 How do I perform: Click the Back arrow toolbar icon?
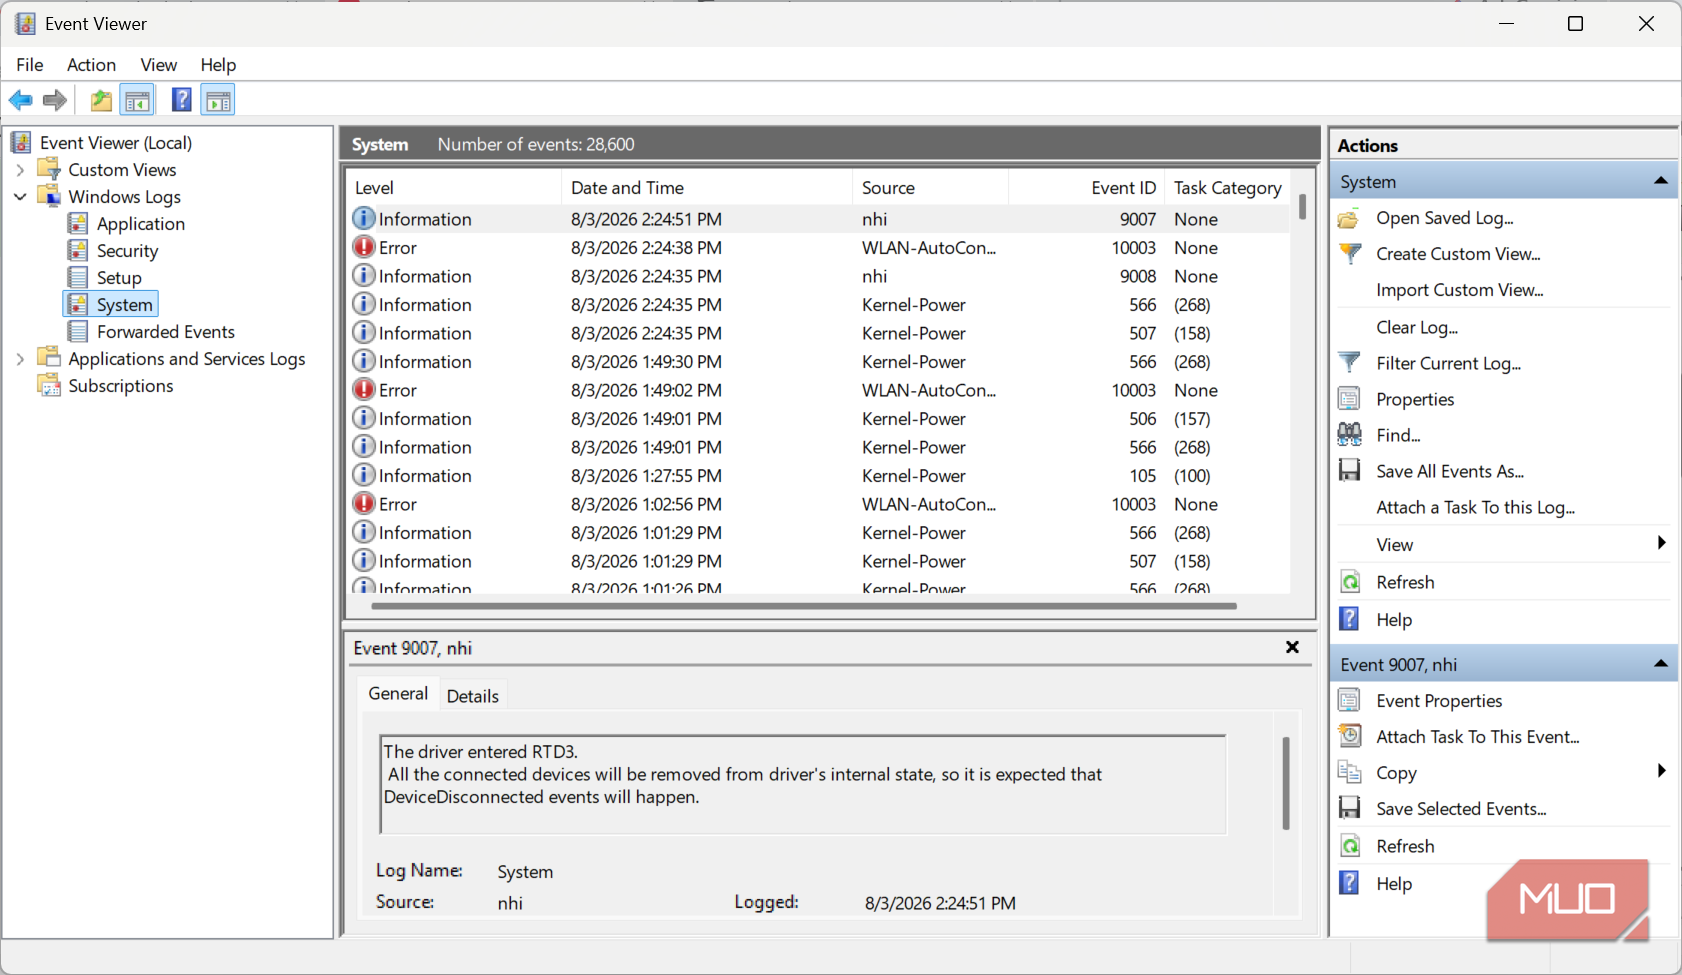pos(20,100)
